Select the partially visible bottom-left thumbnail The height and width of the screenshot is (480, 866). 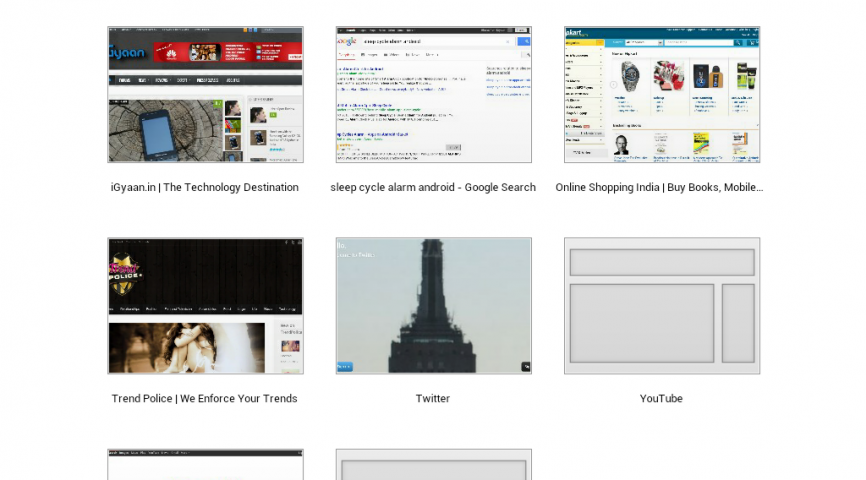coord(205,465)
